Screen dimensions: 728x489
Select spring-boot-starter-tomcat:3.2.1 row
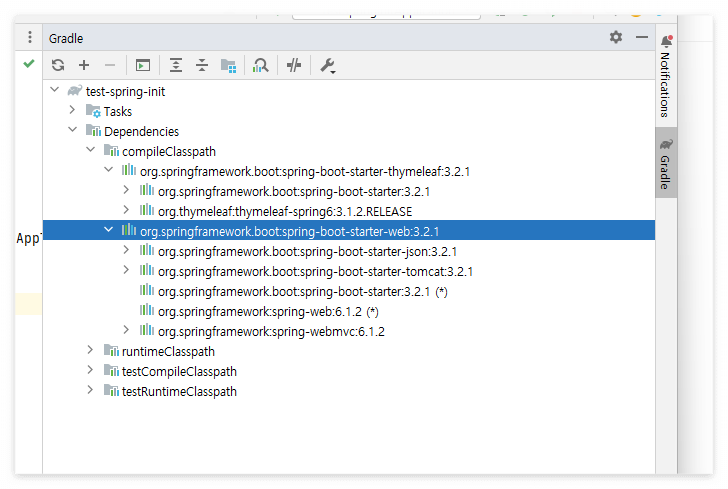[349, 271]
